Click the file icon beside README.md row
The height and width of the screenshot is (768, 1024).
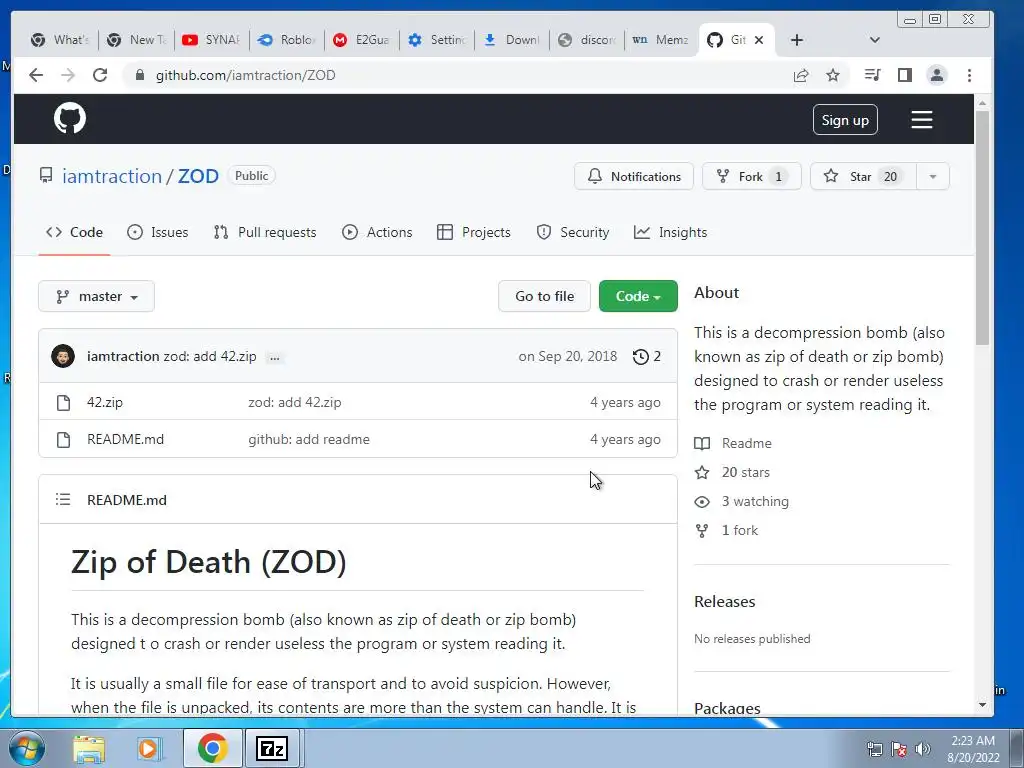[x=63, y=440]
